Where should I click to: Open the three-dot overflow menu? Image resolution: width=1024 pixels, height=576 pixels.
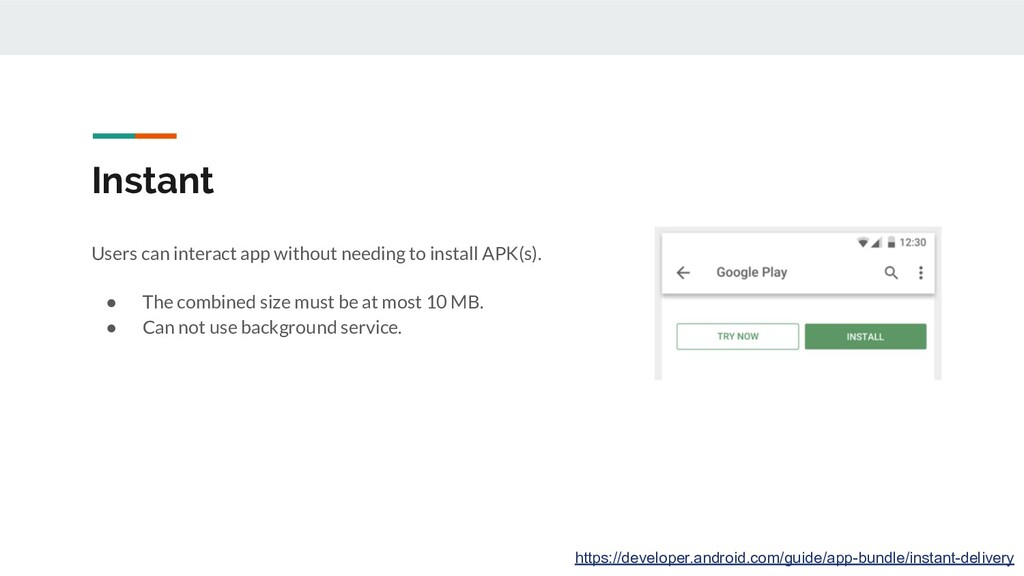(x=920, y=272)
